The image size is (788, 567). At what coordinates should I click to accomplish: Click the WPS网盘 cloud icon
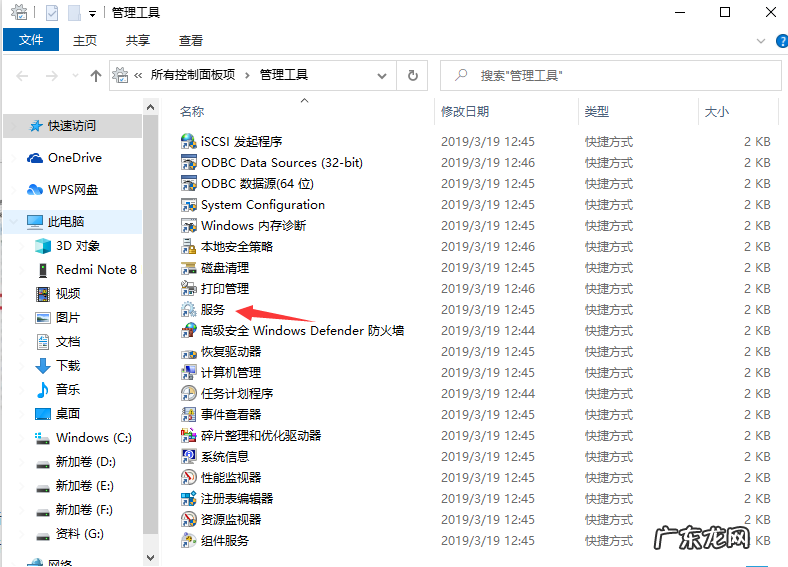point(35,190)
